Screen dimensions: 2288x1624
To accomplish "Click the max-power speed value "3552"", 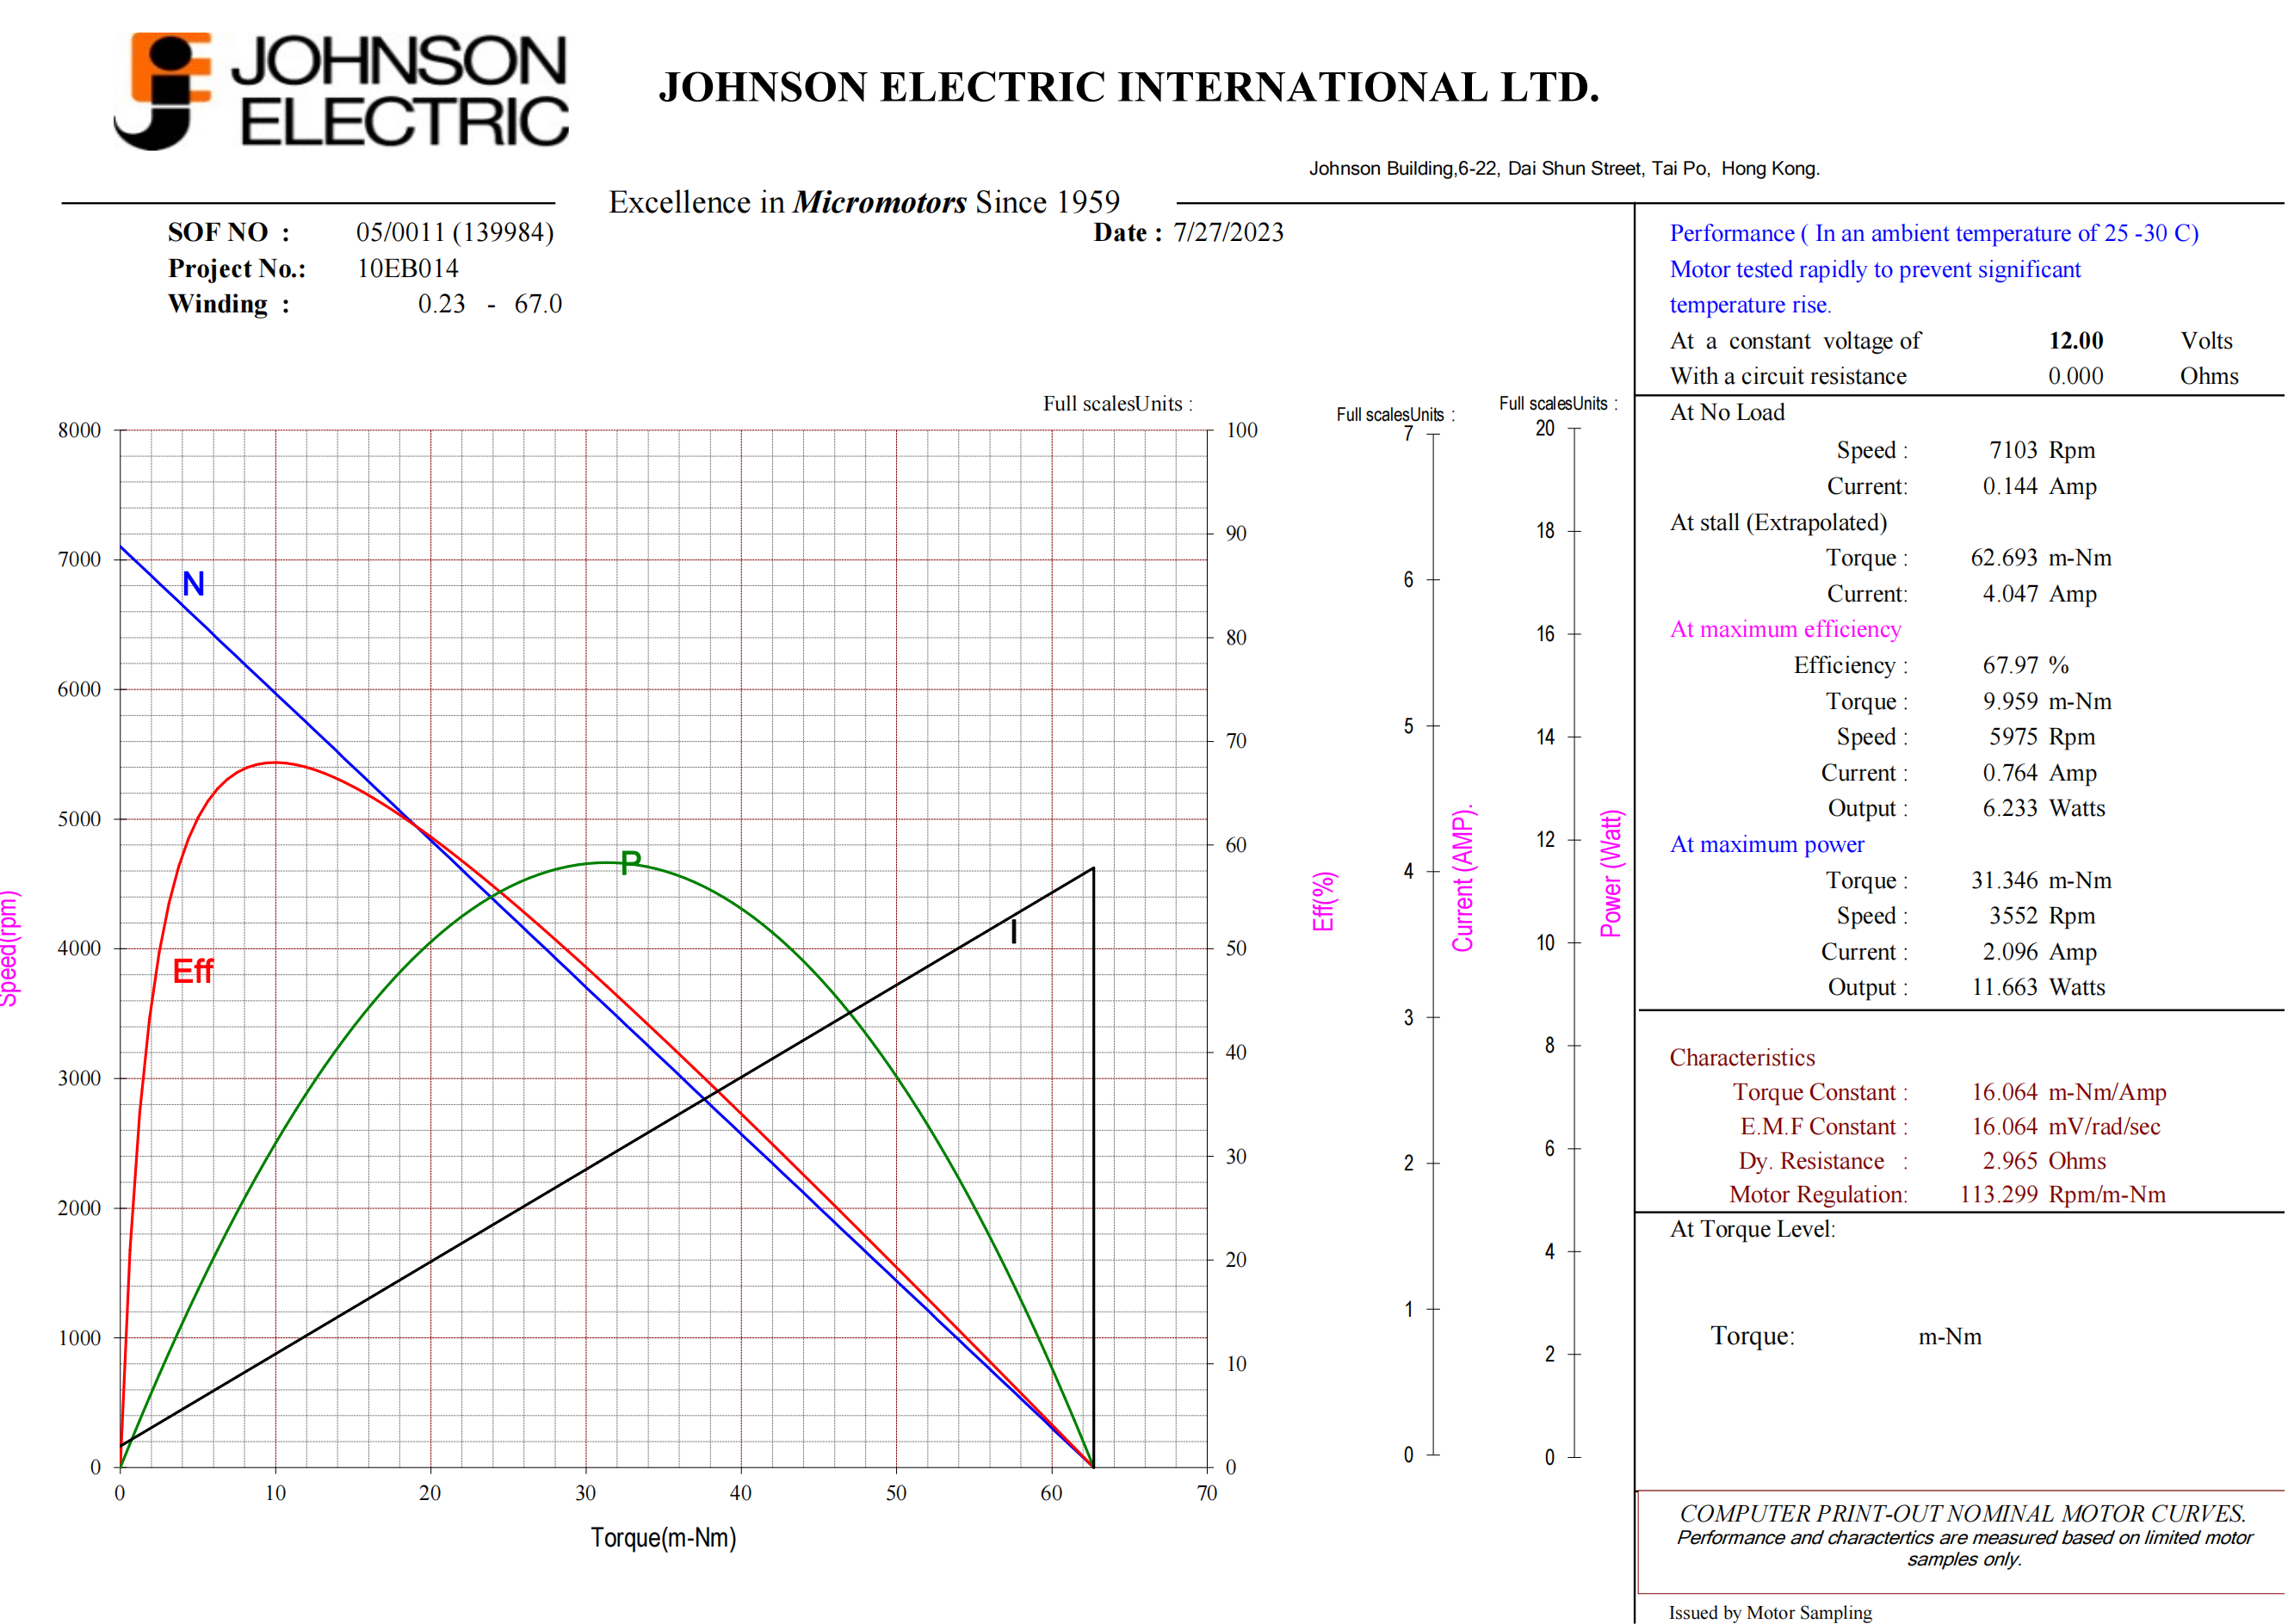I will click(2013, 916).
